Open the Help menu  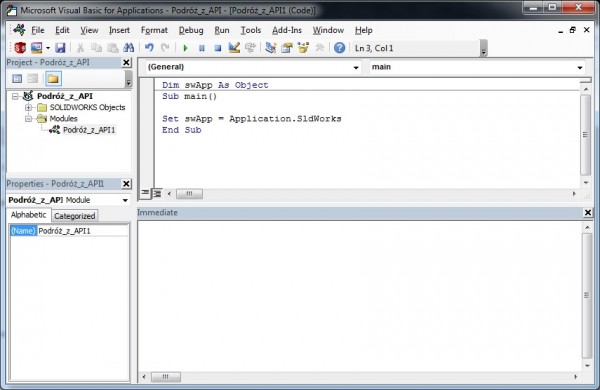pos(364,30)
